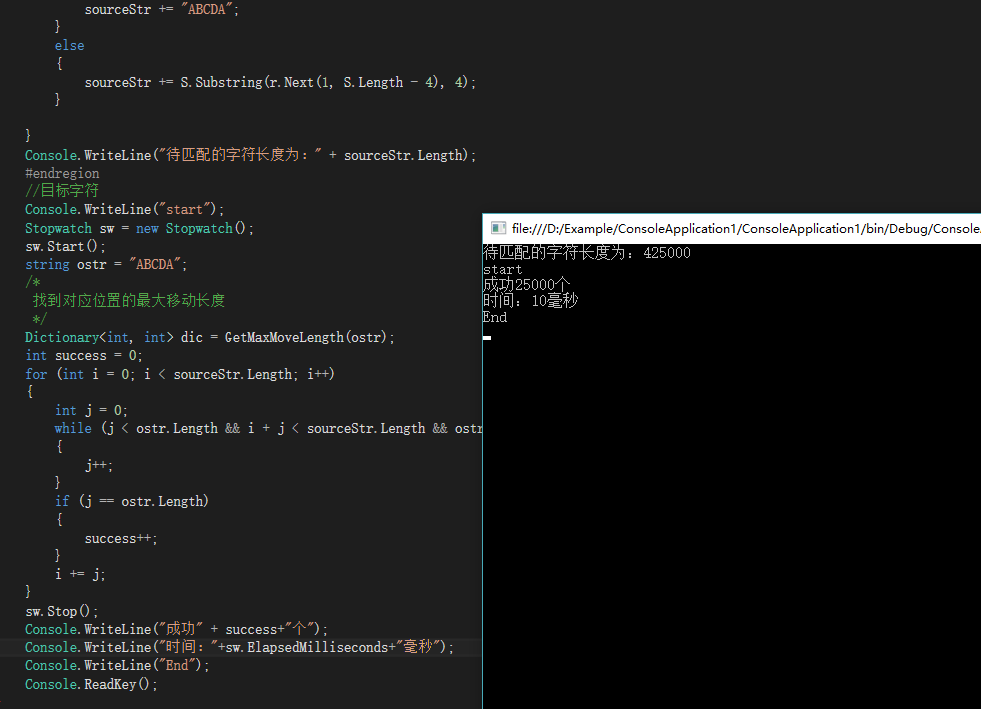The height and width of the screenshot is (709, 981).
Task: Click the 'sourceStr += "ABCDA";' line
Action: 161,9
